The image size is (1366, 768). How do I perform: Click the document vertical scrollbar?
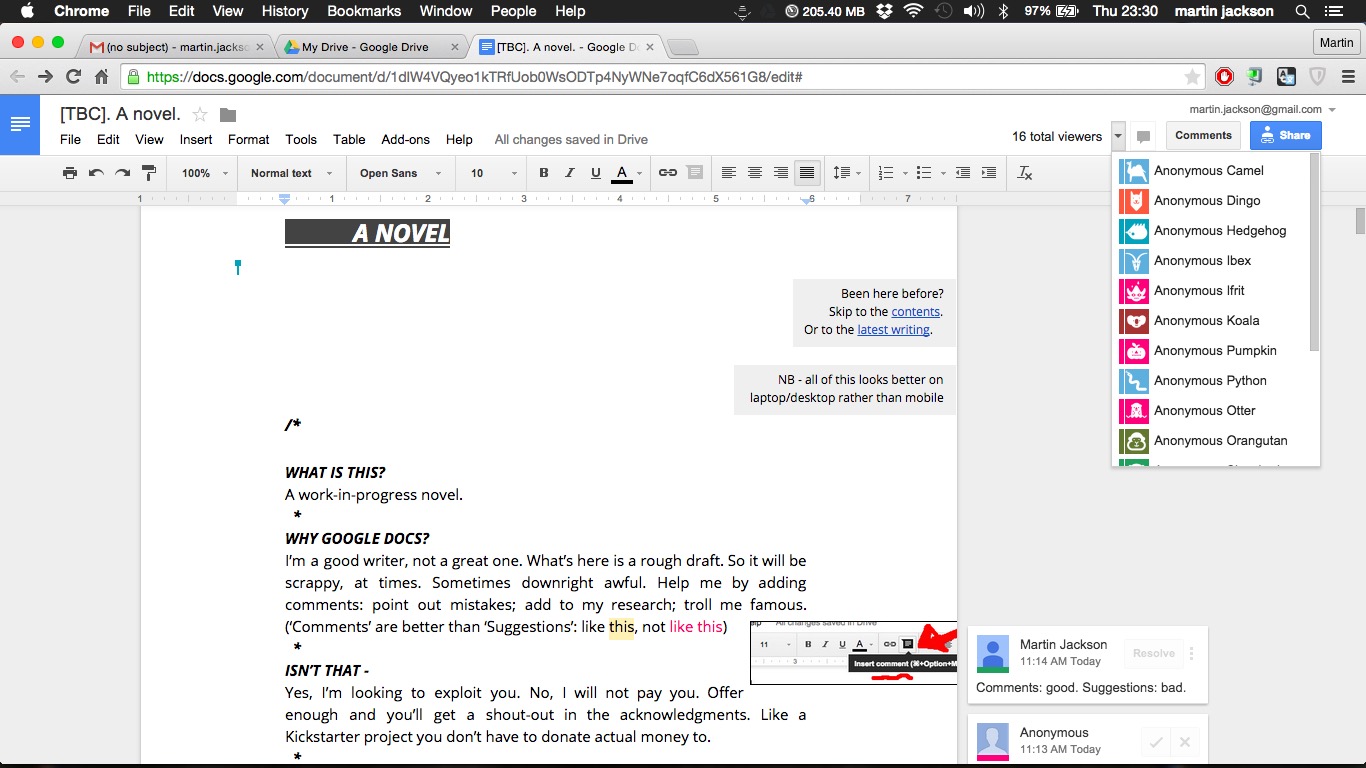pos(1360,220)
